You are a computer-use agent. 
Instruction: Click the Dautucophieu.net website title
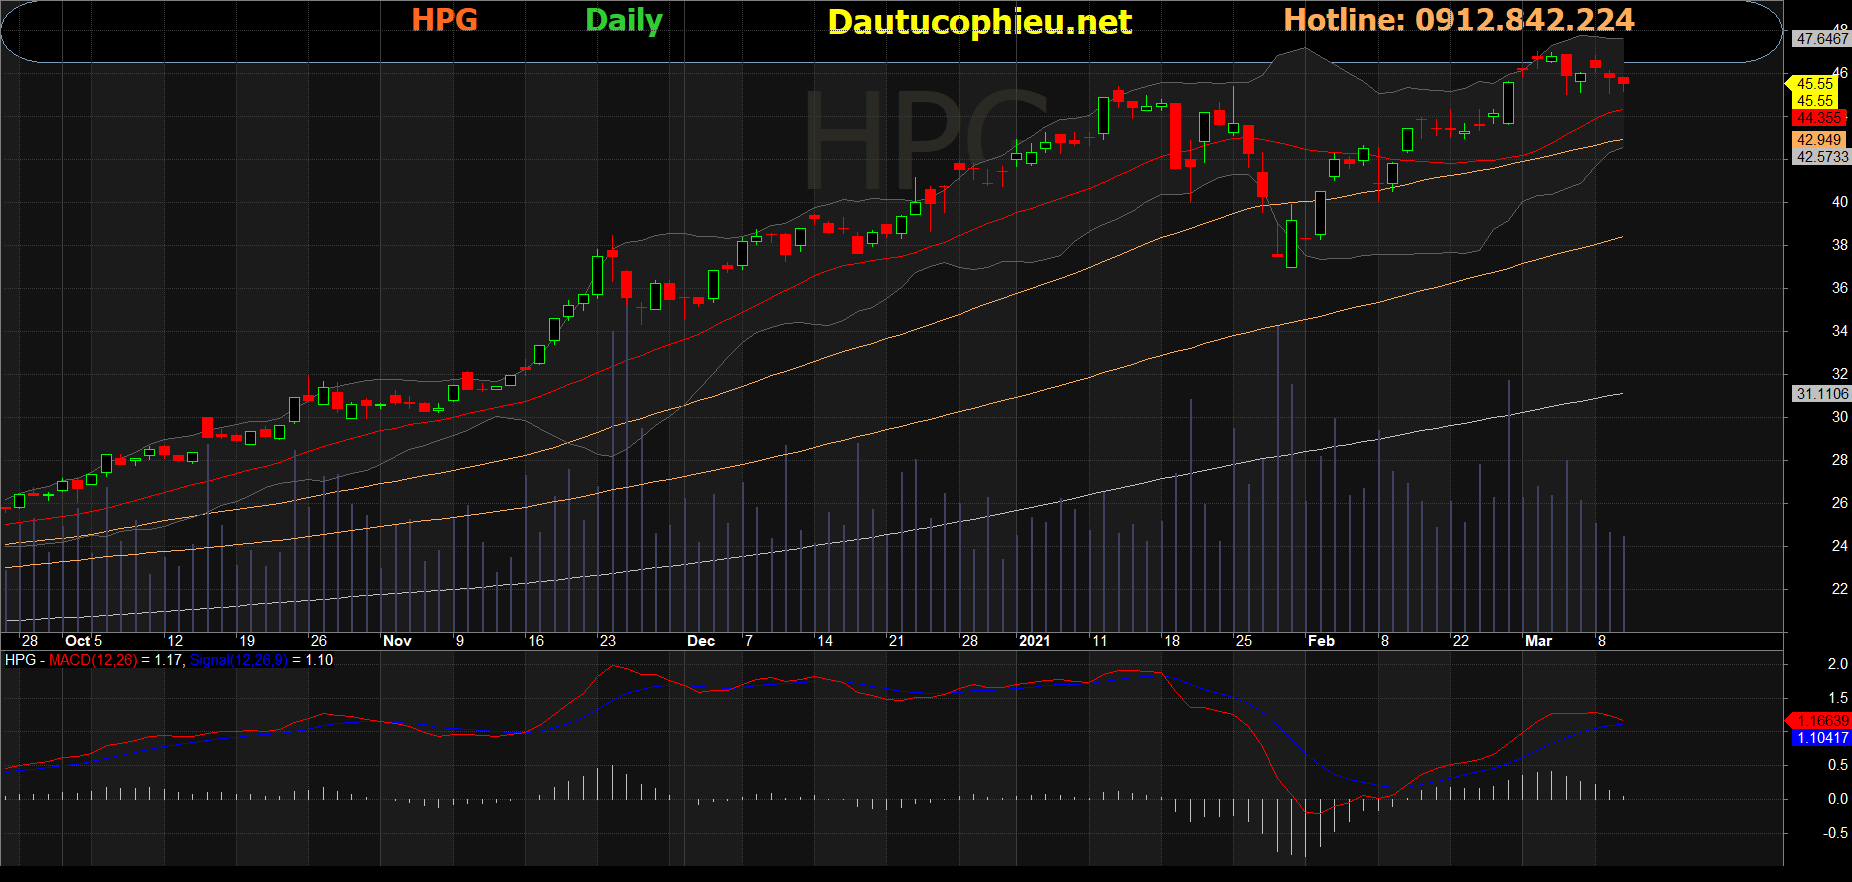[979, 22]
